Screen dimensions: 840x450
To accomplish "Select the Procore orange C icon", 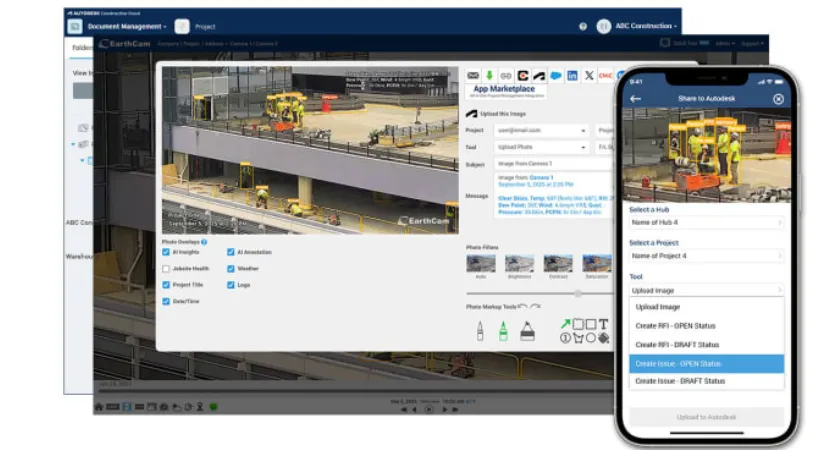I will click(x=523, y=76).
